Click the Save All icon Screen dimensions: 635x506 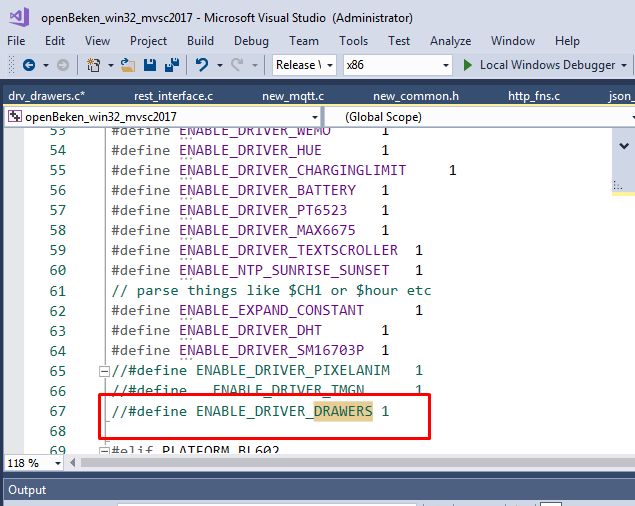(172, 65)
